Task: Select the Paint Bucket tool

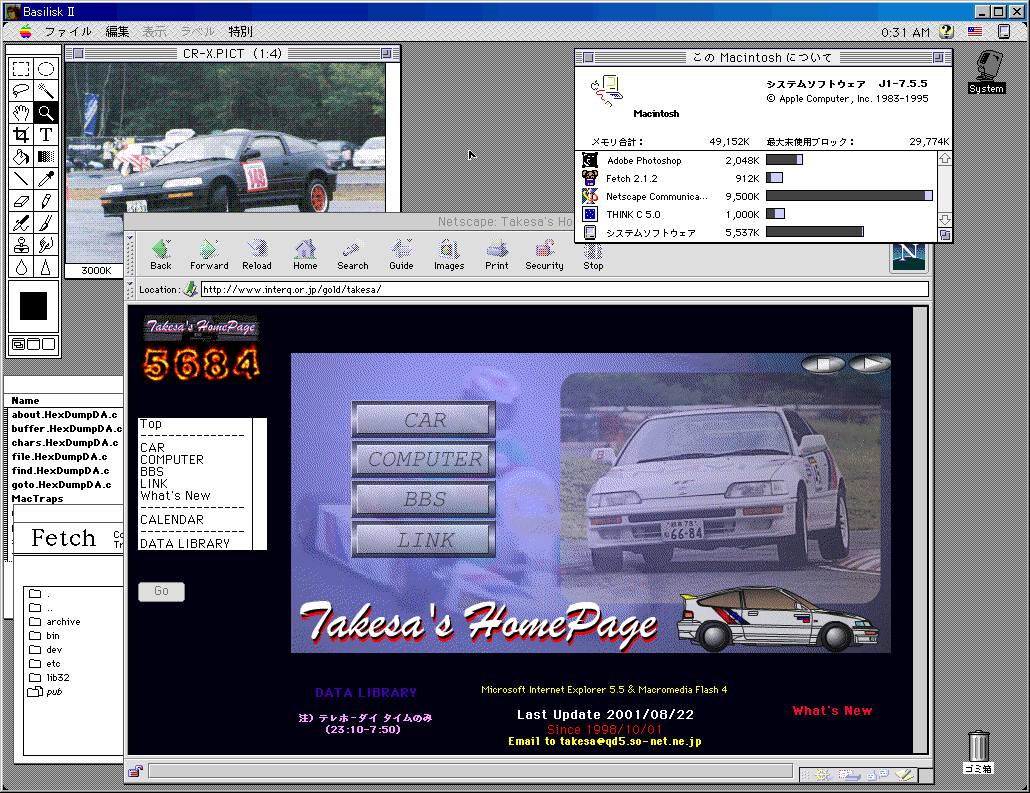Action: (21, 156)
